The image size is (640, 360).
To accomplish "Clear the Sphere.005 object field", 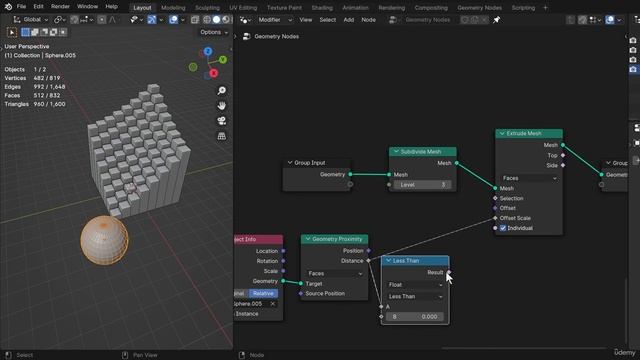I will [x=273, y=304].
